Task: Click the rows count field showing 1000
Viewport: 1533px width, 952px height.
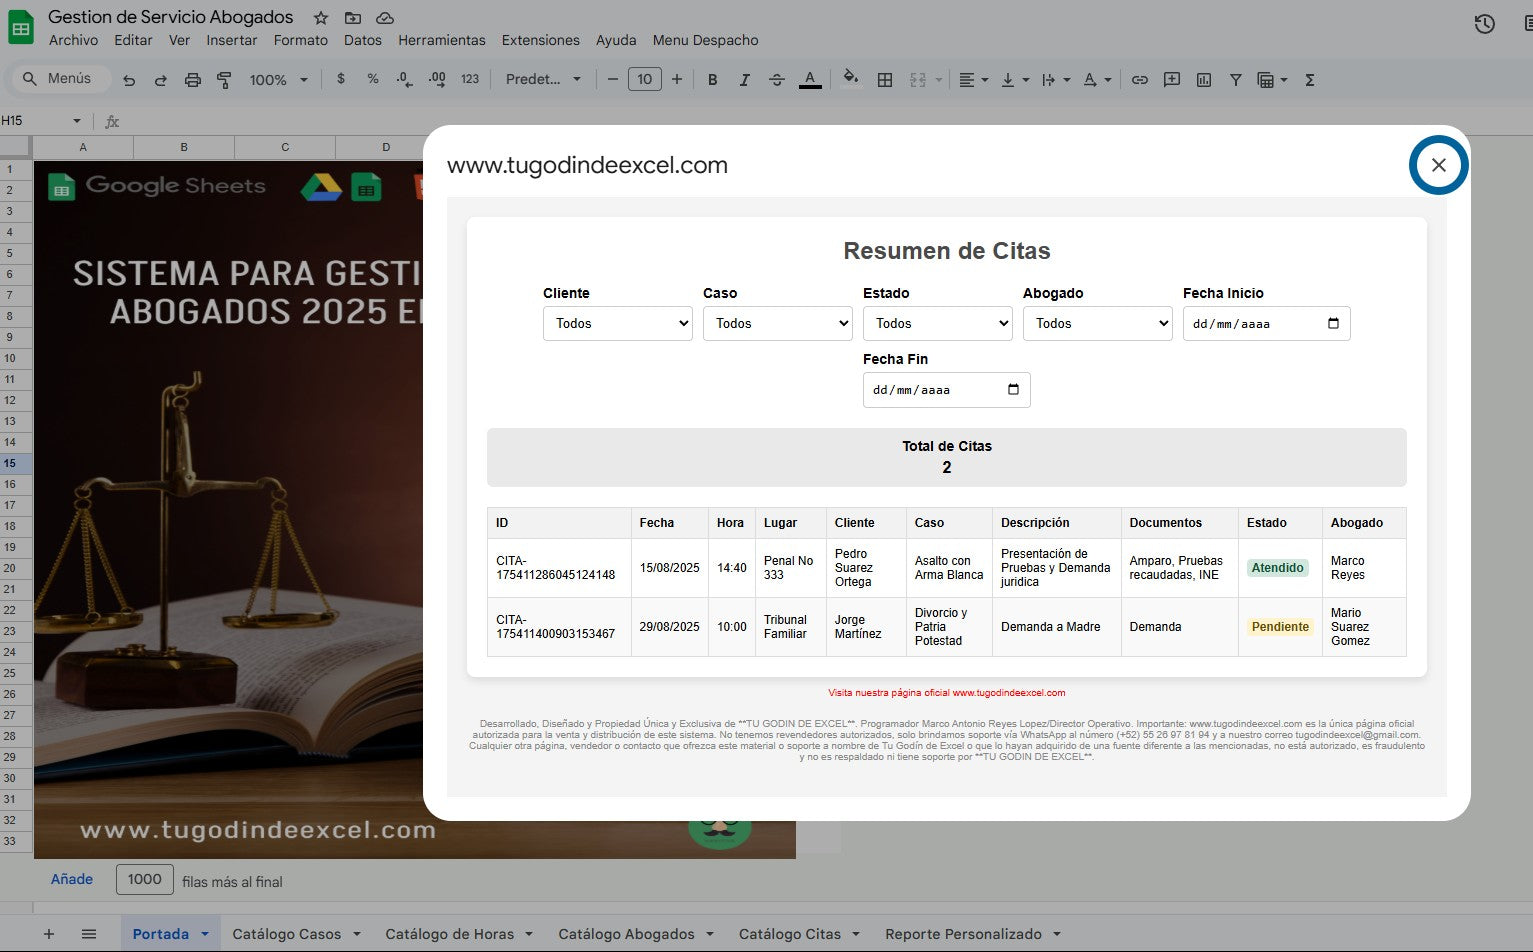Action: [145, 879]
